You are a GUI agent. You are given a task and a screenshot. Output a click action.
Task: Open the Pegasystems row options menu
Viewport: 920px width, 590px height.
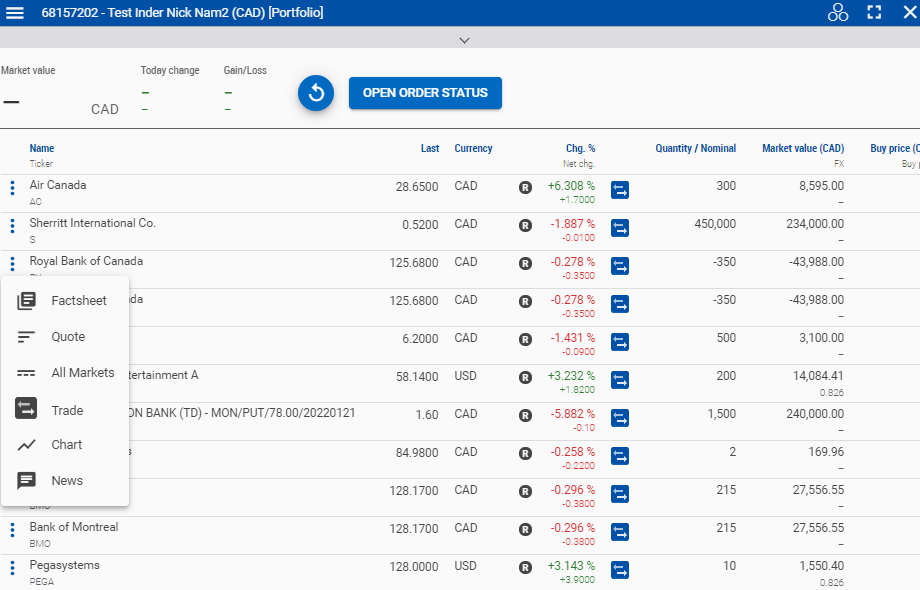(12, 568)
